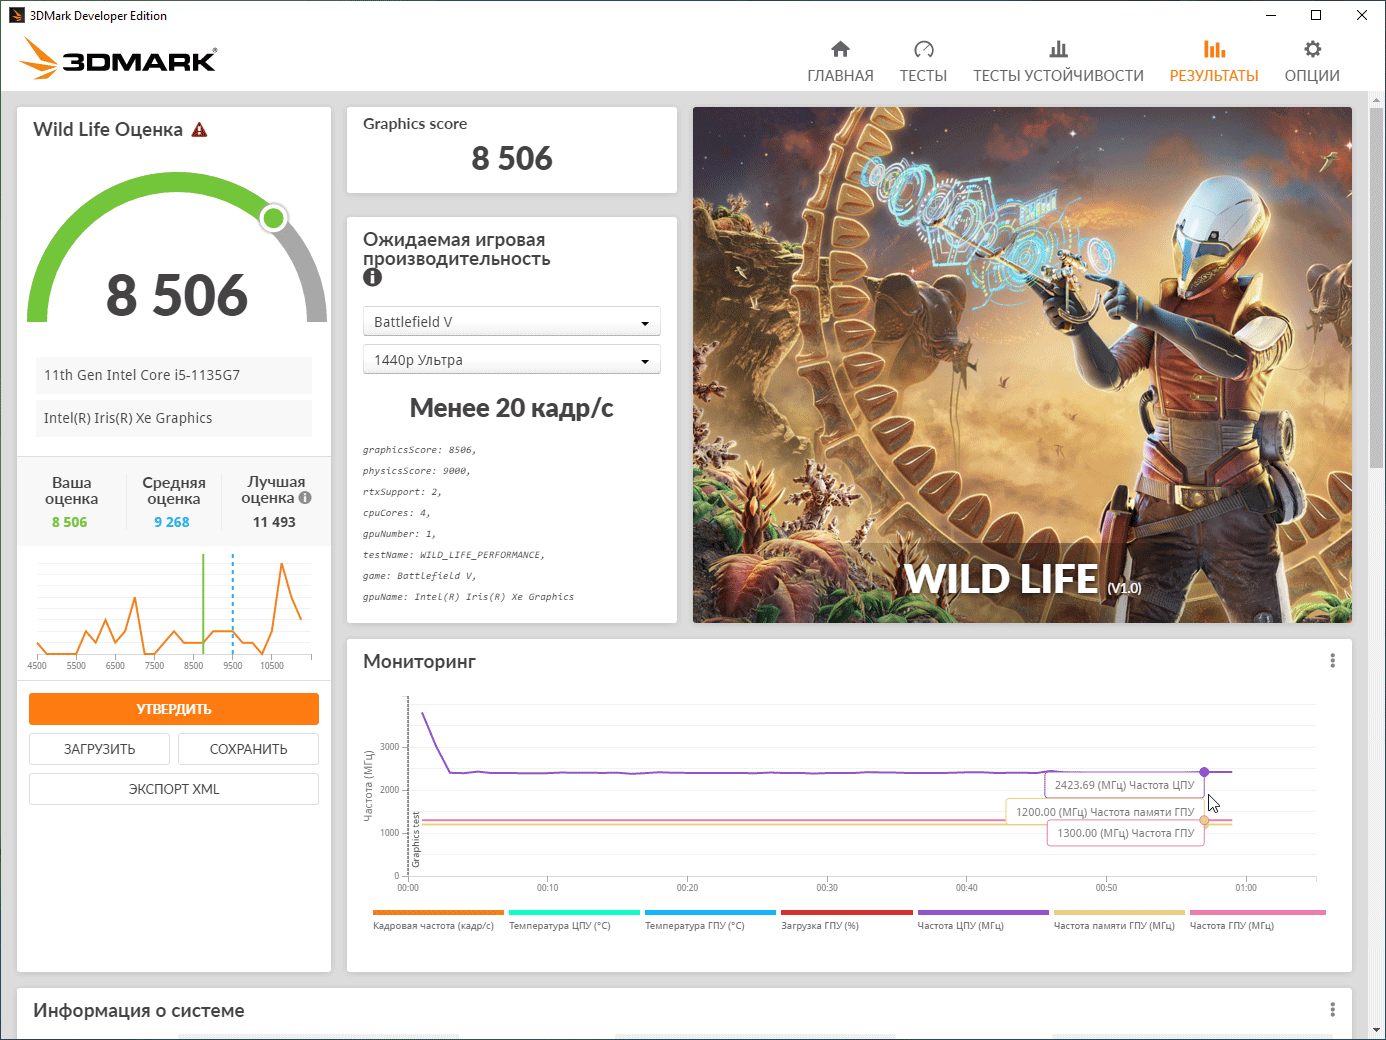Click the СОХРАНИТЬ button
This screenshot has height=1040, width=1386.
point(248,749)
